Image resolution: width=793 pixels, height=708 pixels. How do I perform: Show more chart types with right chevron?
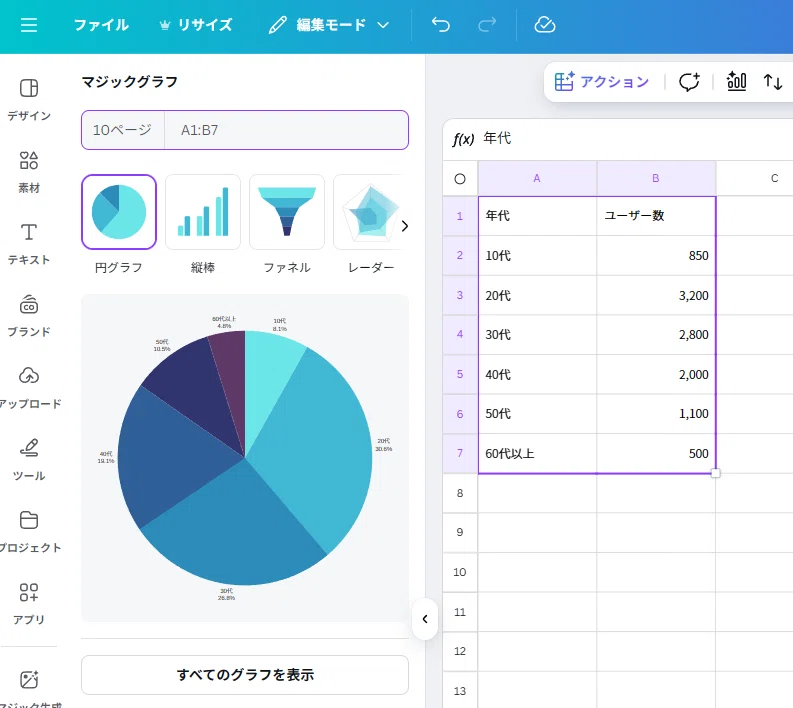point(405,226)
